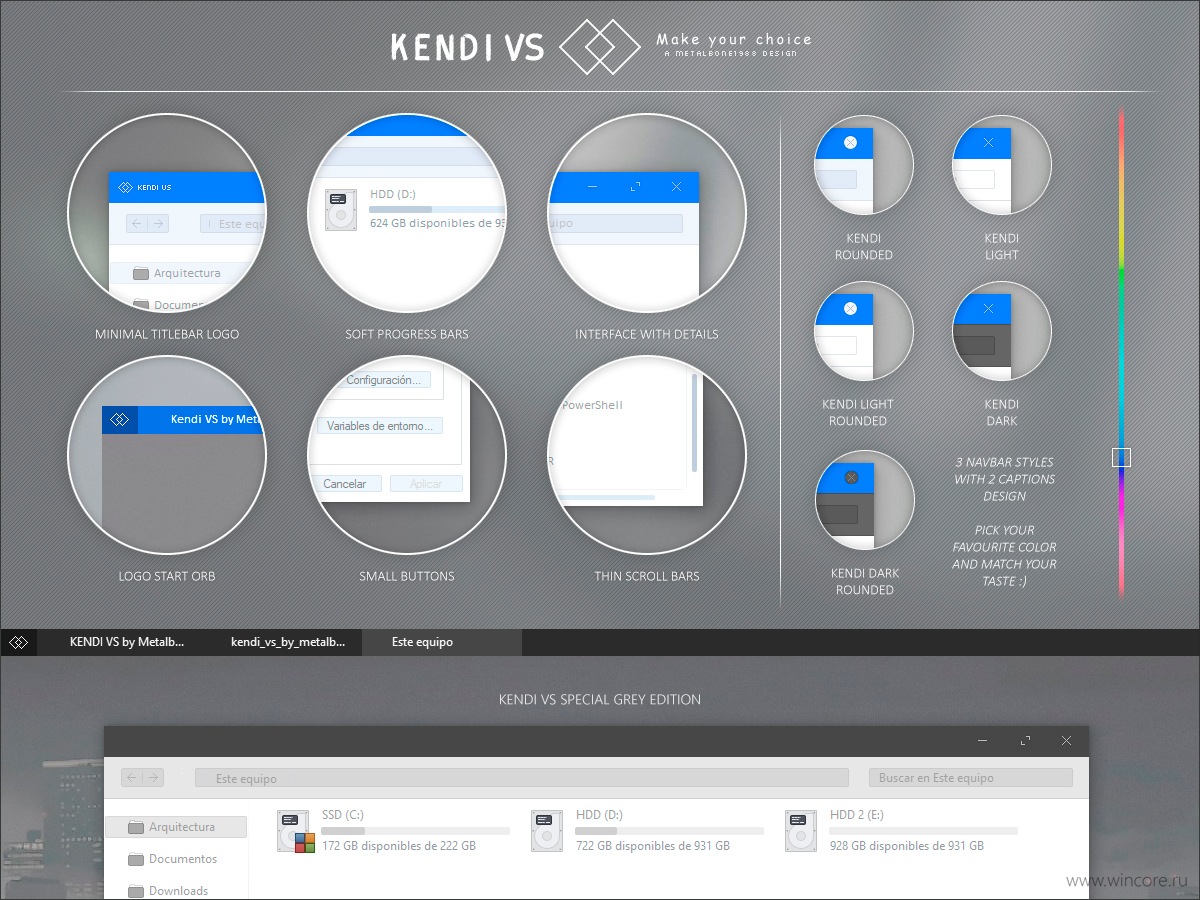Click the 'THIN SCROLL BARS' caption
Viewport: 1200px width, 900px height.
[x=647, y=576]
